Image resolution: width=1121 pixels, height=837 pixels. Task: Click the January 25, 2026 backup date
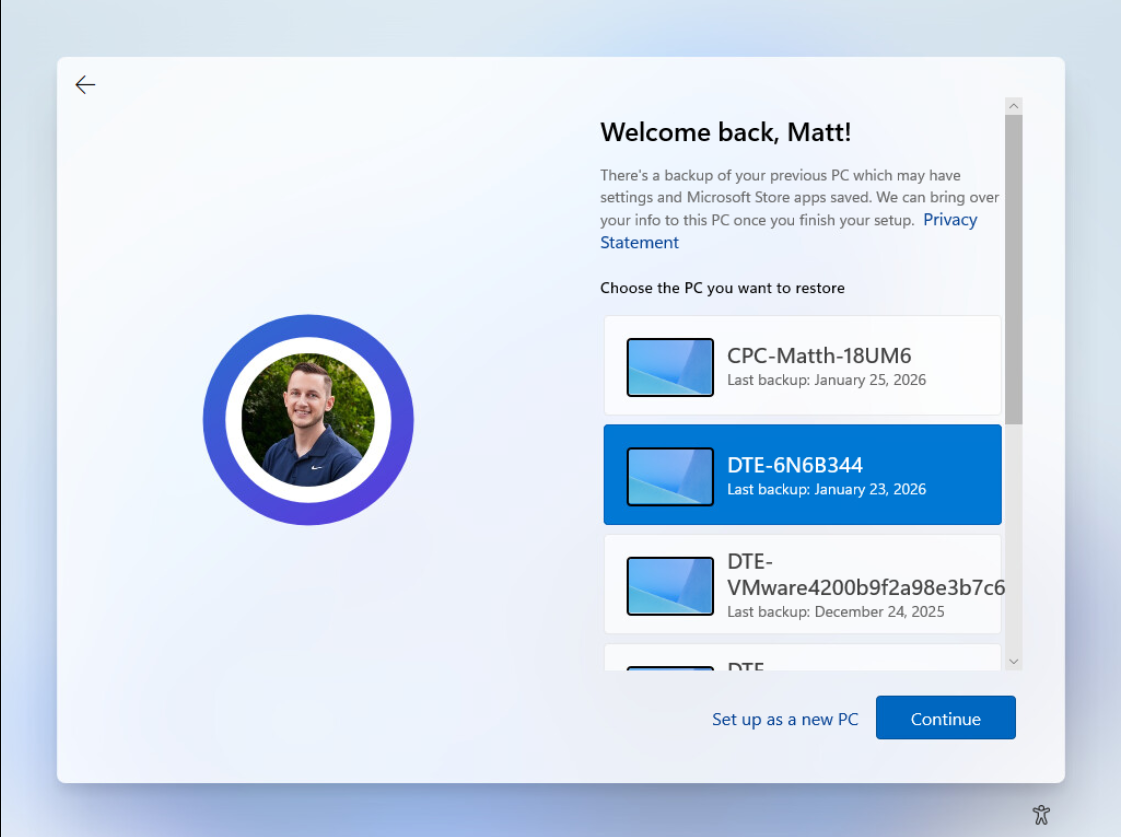826,380
